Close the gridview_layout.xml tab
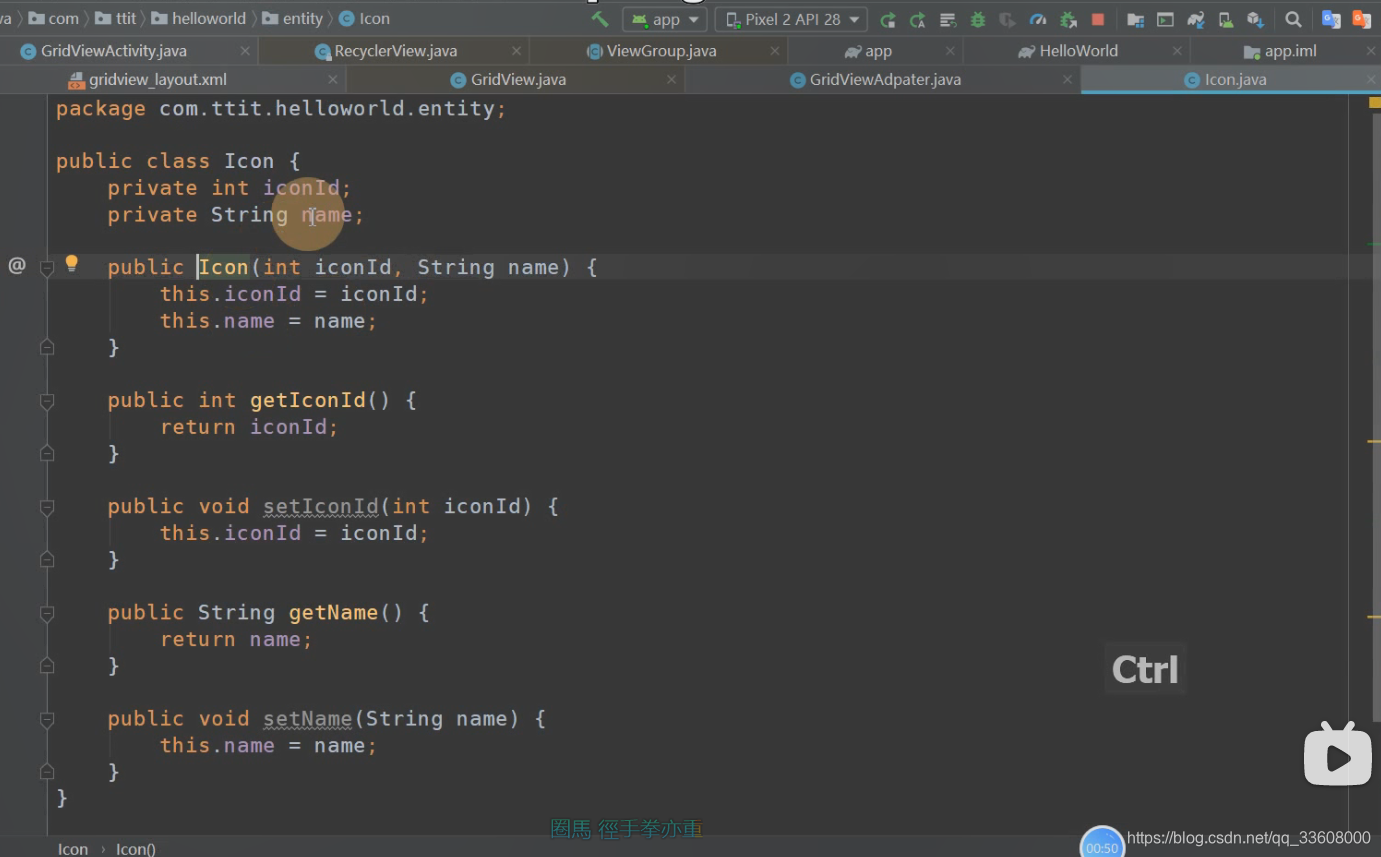The image size is (1381, 857). [333, 80]
